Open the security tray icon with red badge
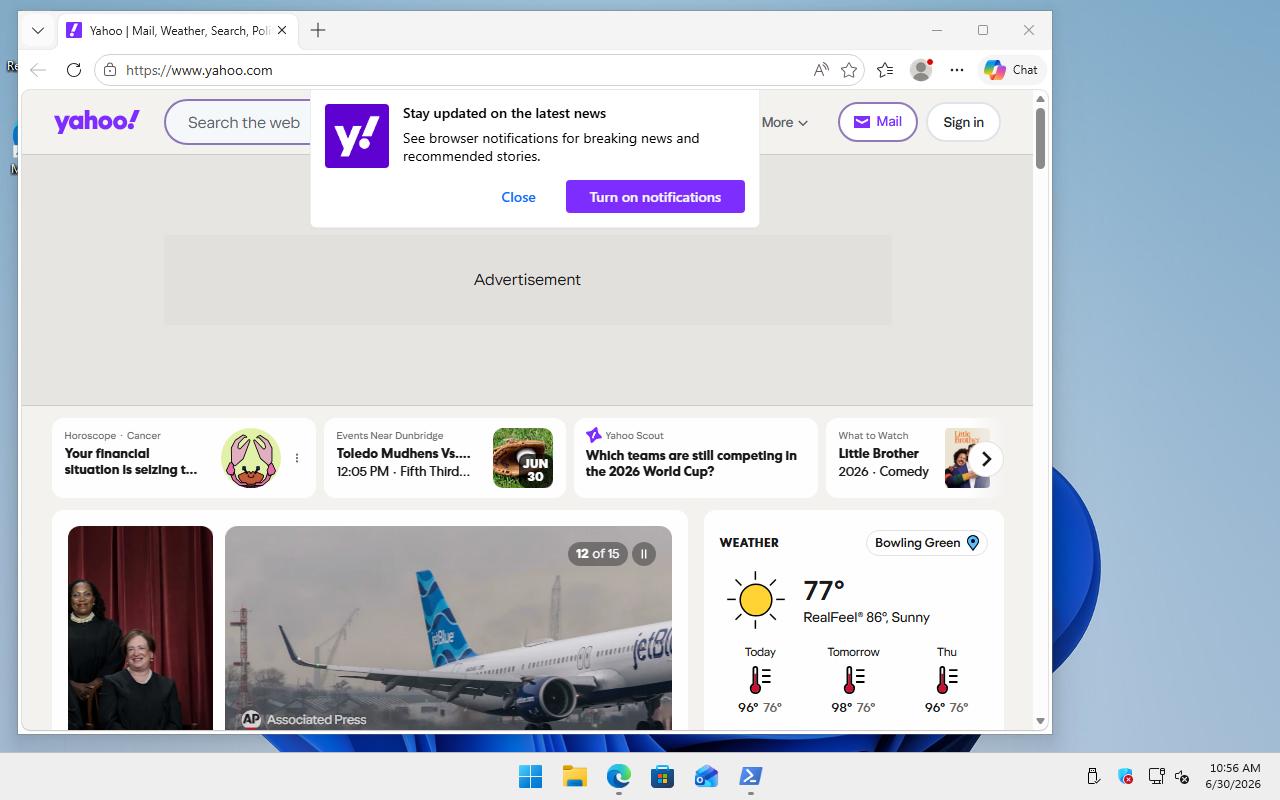Screen dimensions: 1280x800 [x=1125, y=776]
